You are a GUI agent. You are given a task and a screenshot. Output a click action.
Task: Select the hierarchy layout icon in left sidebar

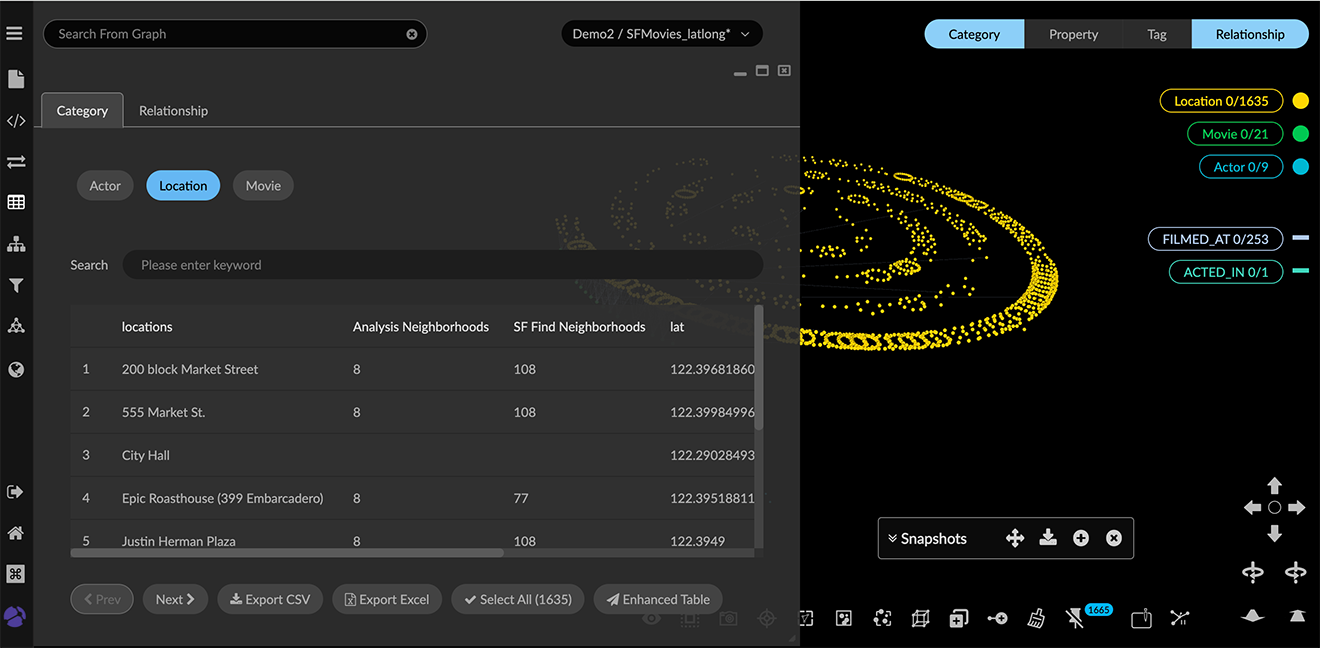pyautogui.click(x=16, y=243)
